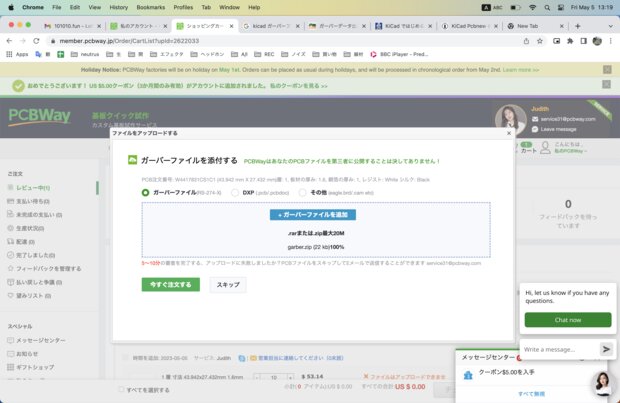
Task: Open the Apps bookmarks shortcut
Action: 17,54
